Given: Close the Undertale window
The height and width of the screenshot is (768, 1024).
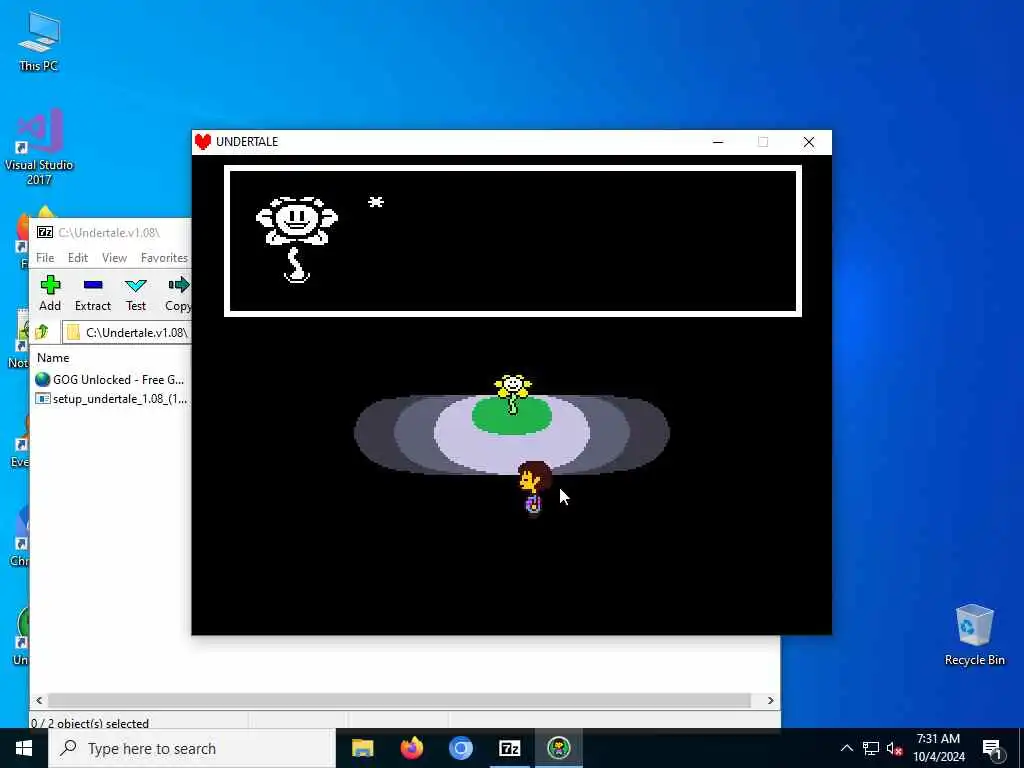Looking at the screenshot, I should click(808, 142).
